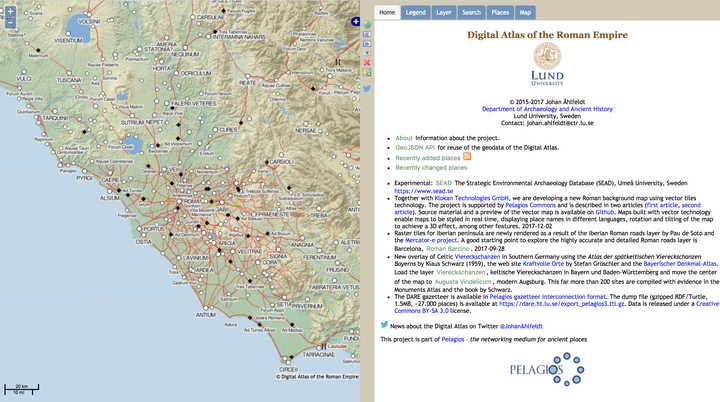Viewport: 720px width, 402px height.
Task: Zoom out the map with minus button
Action: [x=10, y=23]
